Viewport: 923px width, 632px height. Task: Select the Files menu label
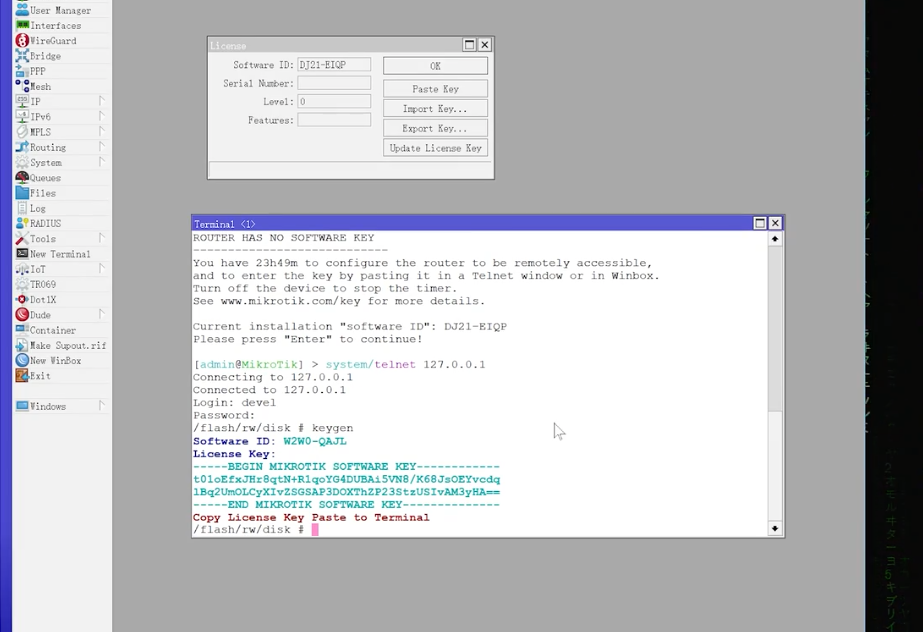[43, 193]
